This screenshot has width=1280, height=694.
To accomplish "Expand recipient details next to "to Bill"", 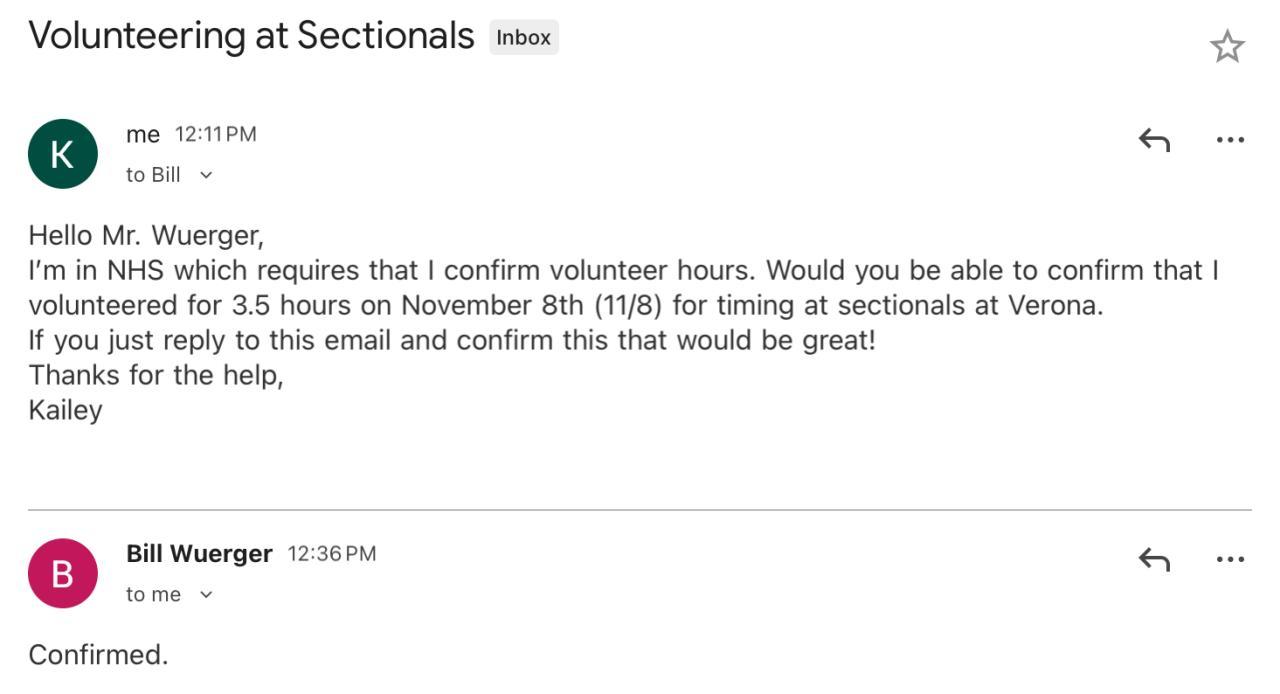I will pyautogui.click(x=206, y=175).
